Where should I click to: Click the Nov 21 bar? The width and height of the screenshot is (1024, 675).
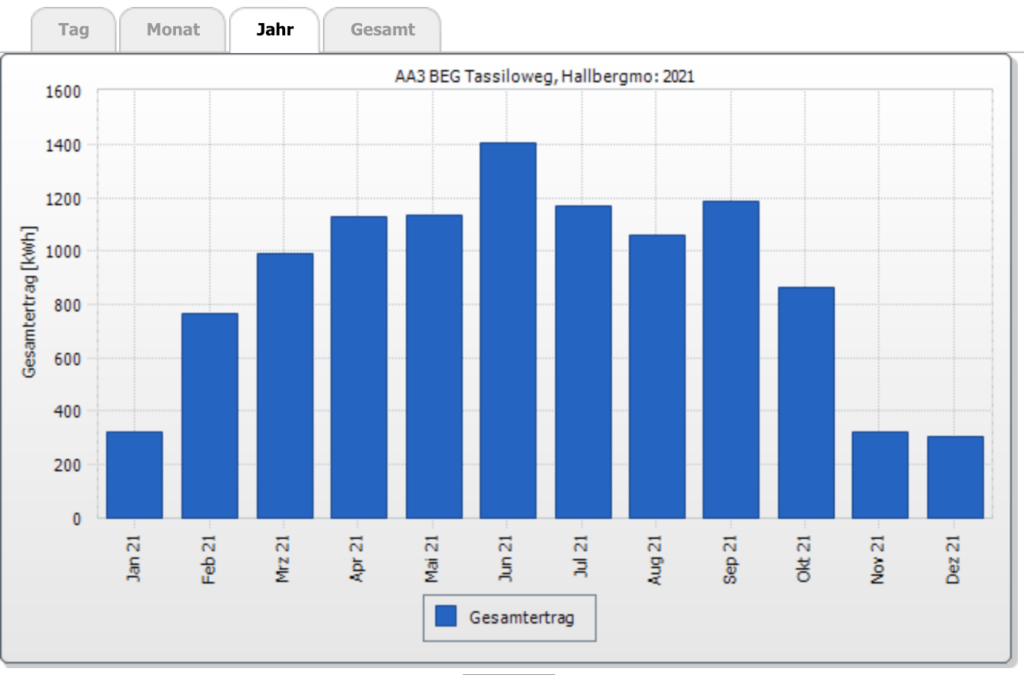[880, 475]
